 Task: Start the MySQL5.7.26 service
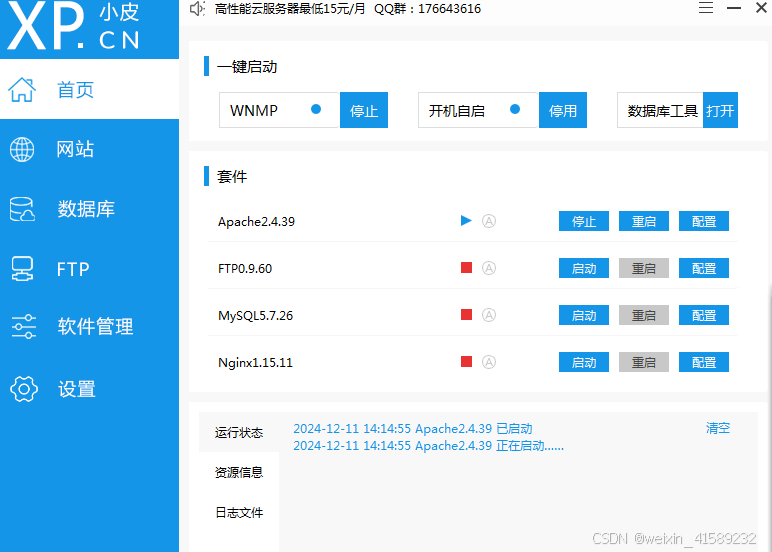coord(584,315)
